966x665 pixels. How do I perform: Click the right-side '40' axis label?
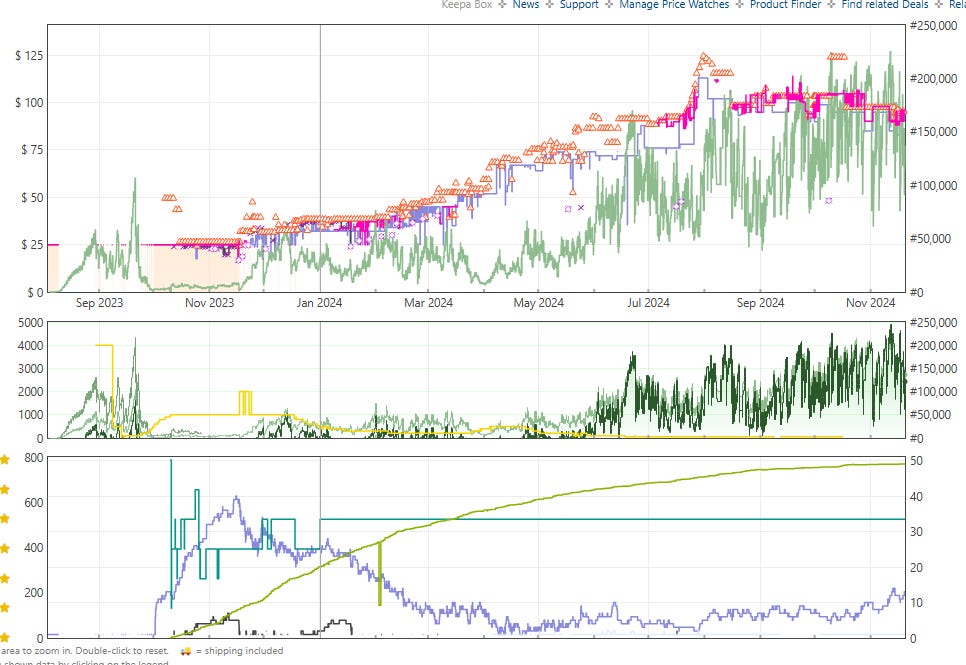[x=916, y=496]
